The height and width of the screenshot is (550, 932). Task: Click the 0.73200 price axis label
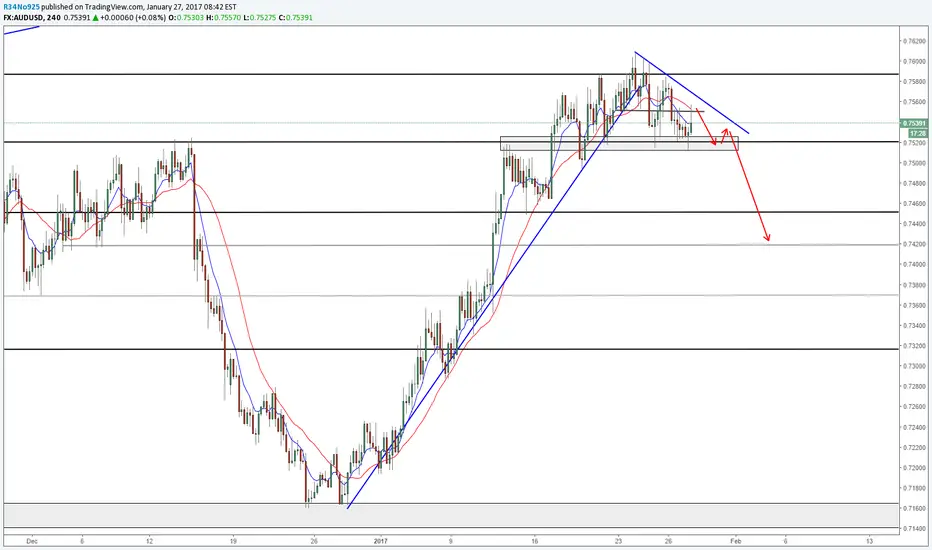click(x=914, y=345)
